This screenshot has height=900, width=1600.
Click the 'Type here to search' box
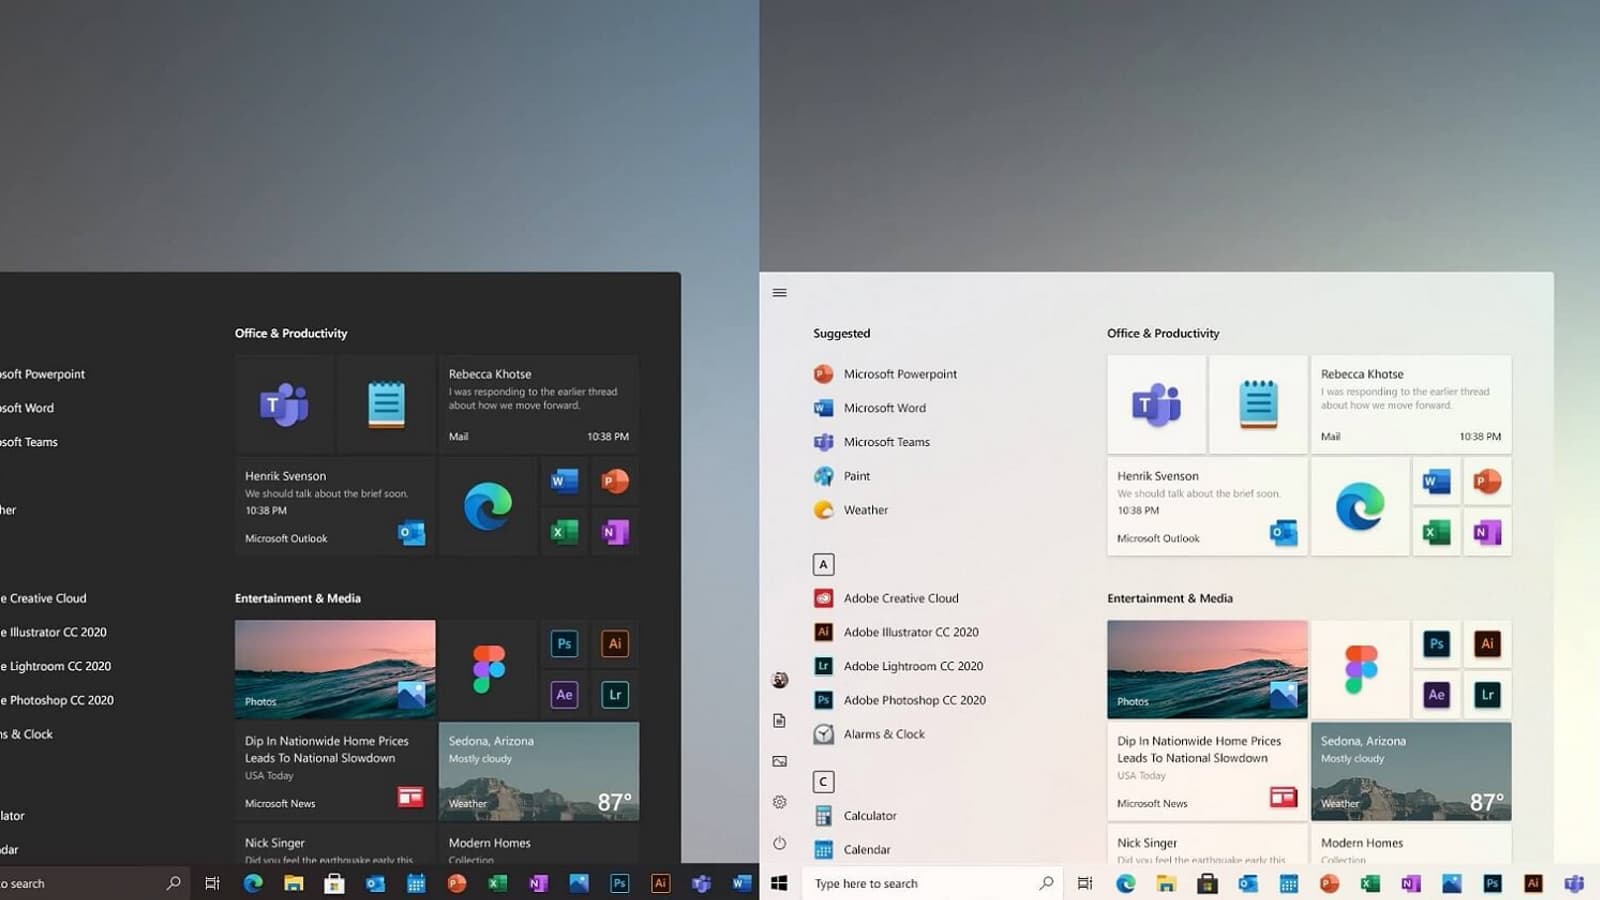[x=934, y=883]
